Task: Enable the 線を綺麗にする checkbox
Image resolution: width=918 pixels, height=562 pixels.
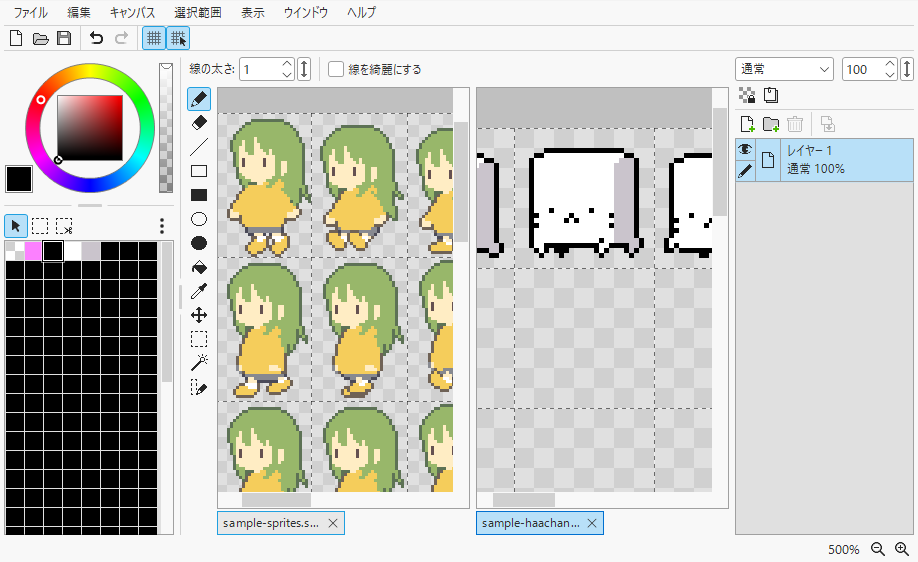Action: tap(336, 69)
